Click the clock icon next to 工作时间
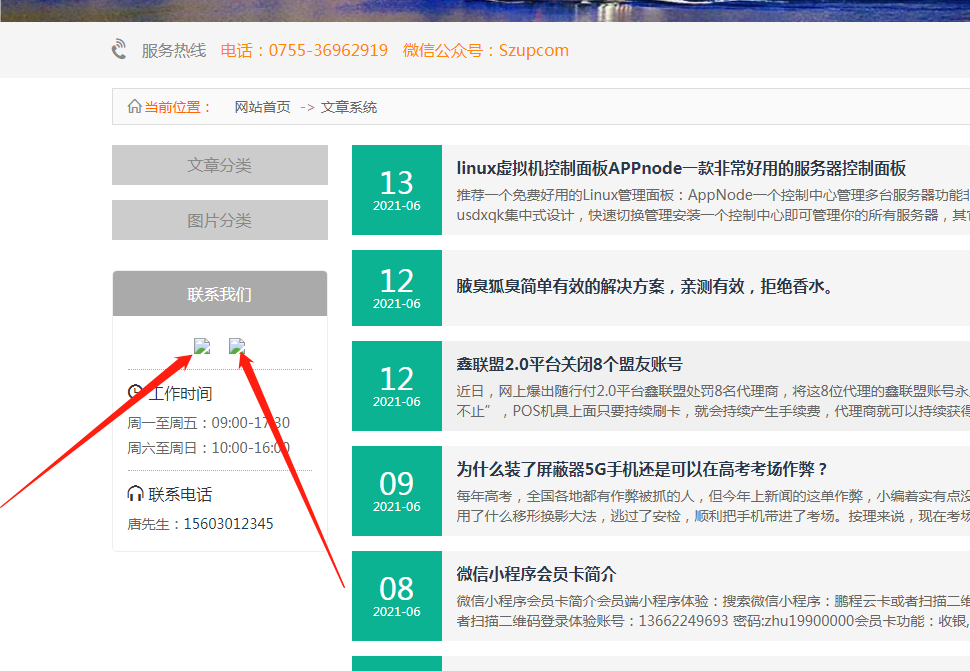Viewport: 970px width, 671px height. tap(136, 393)
